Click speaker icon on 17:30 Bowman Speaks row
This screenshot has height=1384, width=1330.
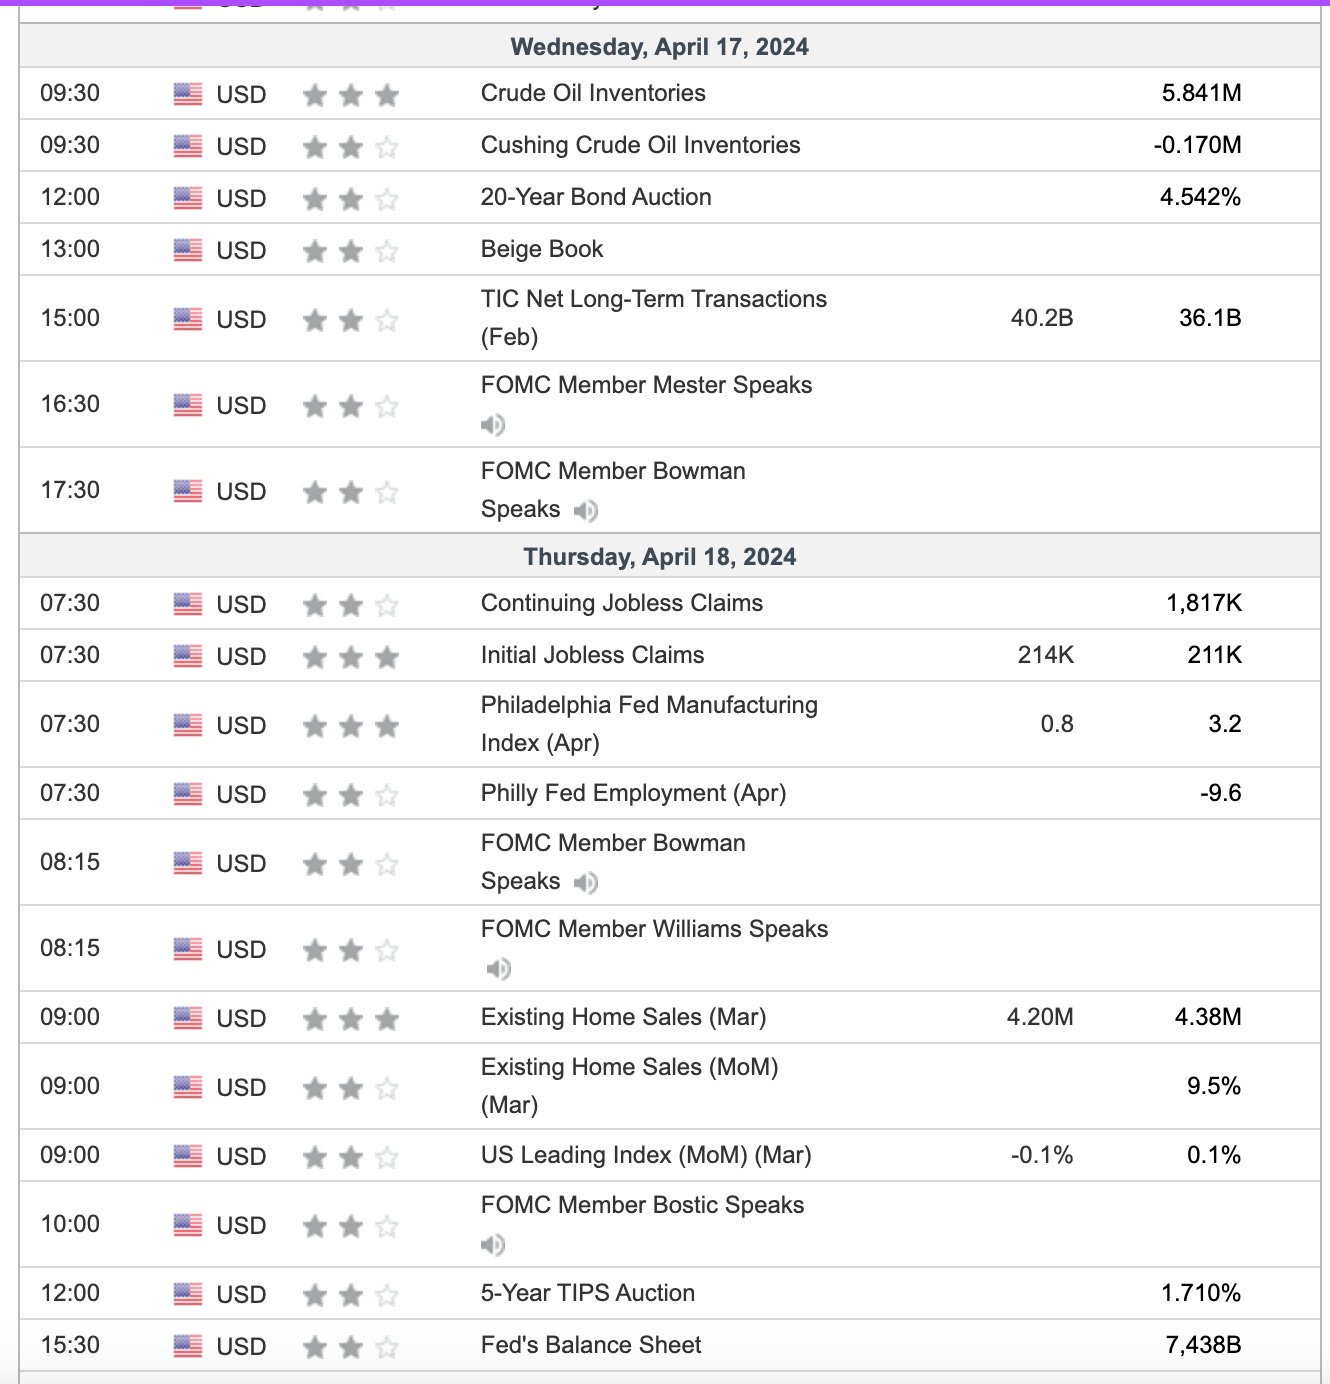(586, 511)
